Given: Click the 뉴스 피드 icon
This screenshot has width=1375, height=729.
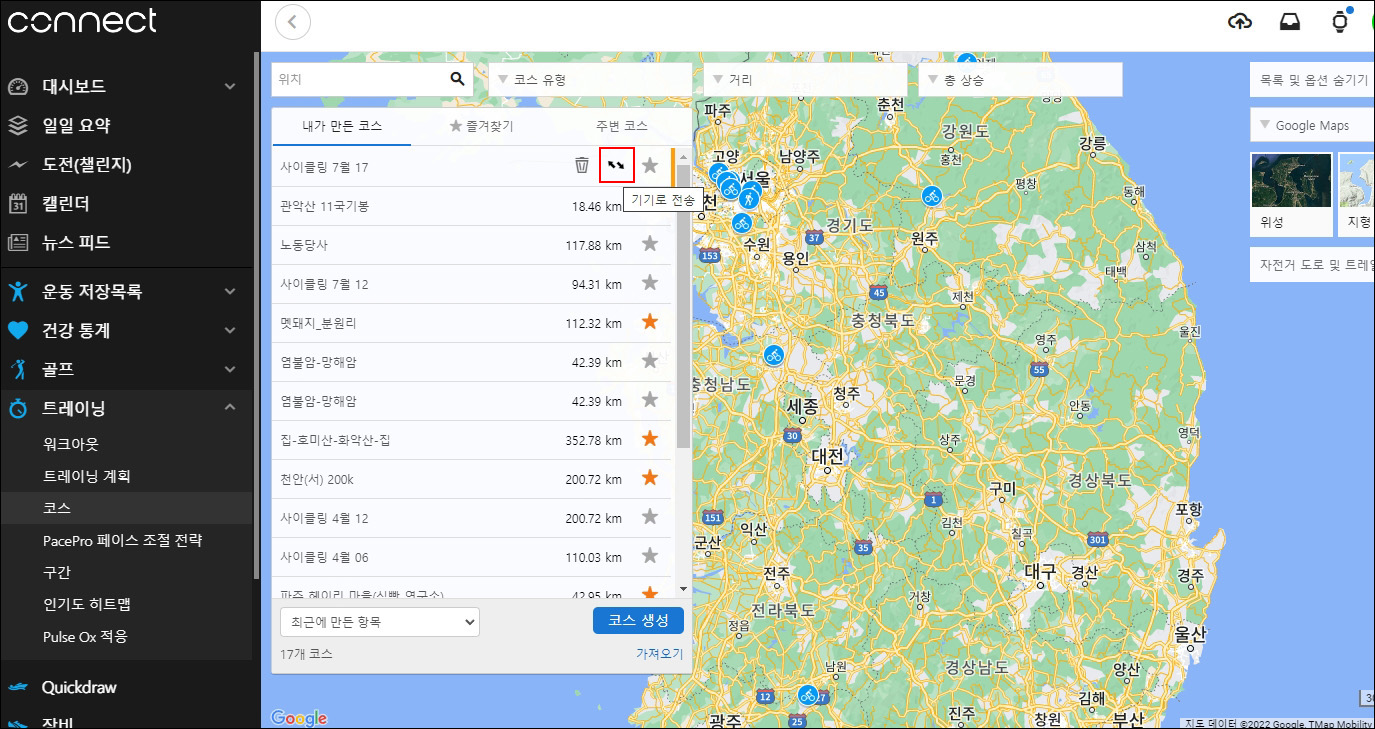Looking at the screenshot, I should tap(18, 243).
